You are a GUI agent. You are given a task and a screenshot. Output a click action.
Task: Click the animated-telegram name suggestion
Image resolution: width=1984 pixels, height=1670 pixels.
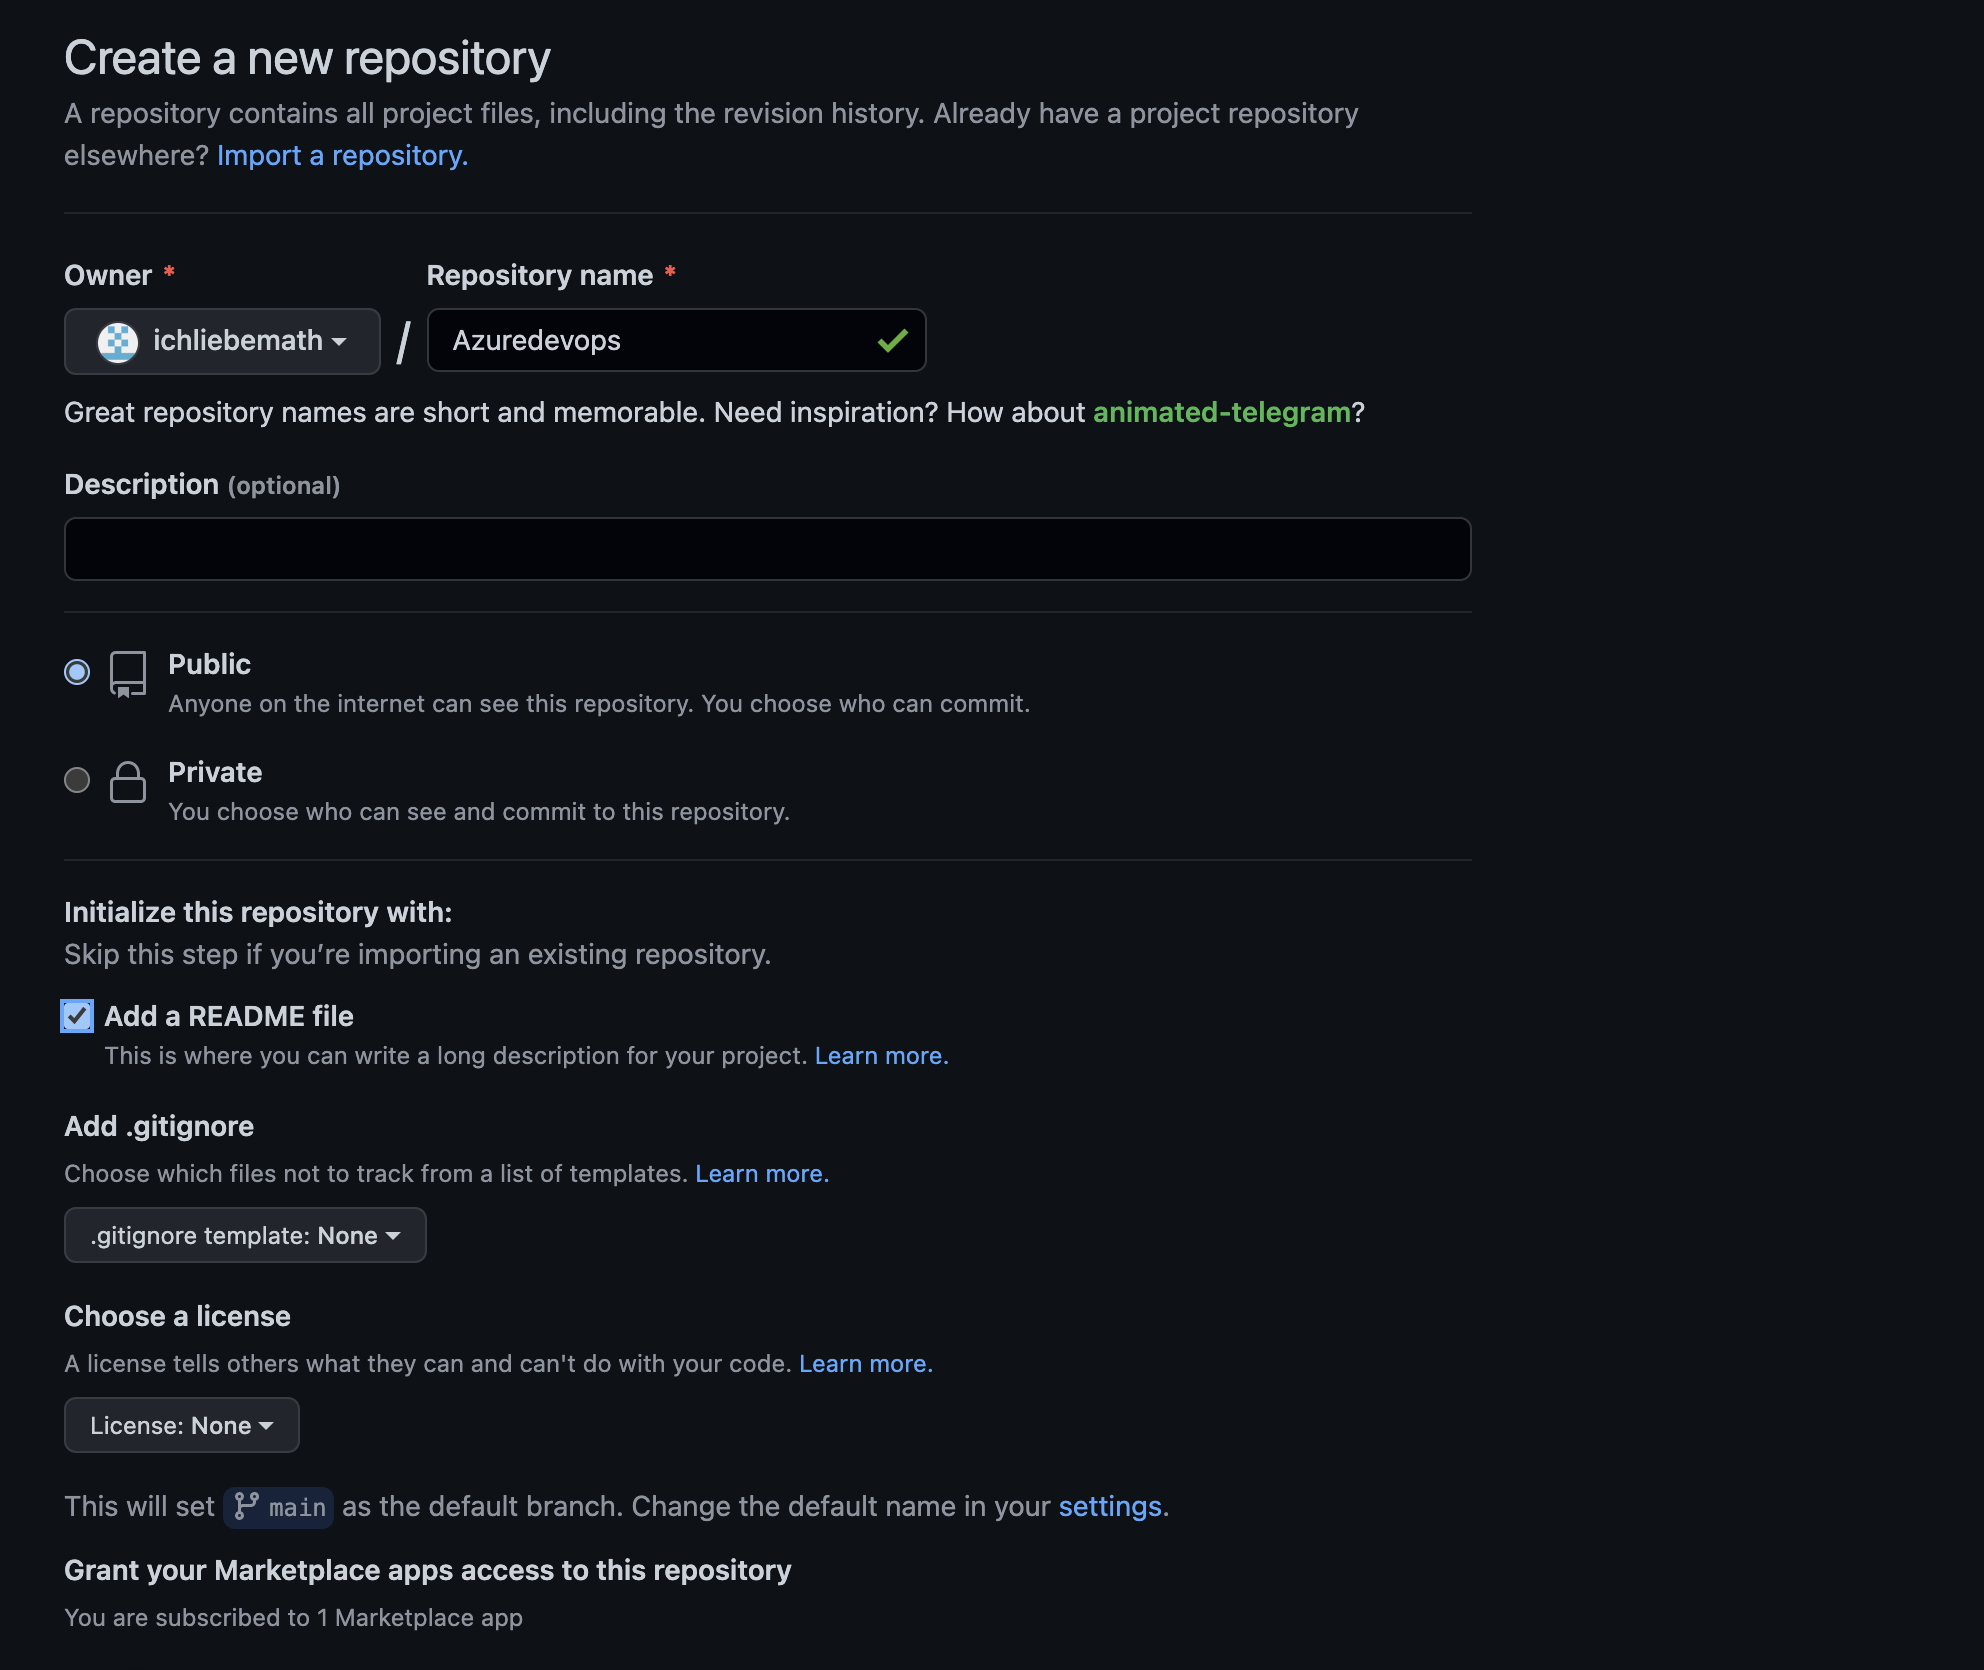pos(1221,411)
